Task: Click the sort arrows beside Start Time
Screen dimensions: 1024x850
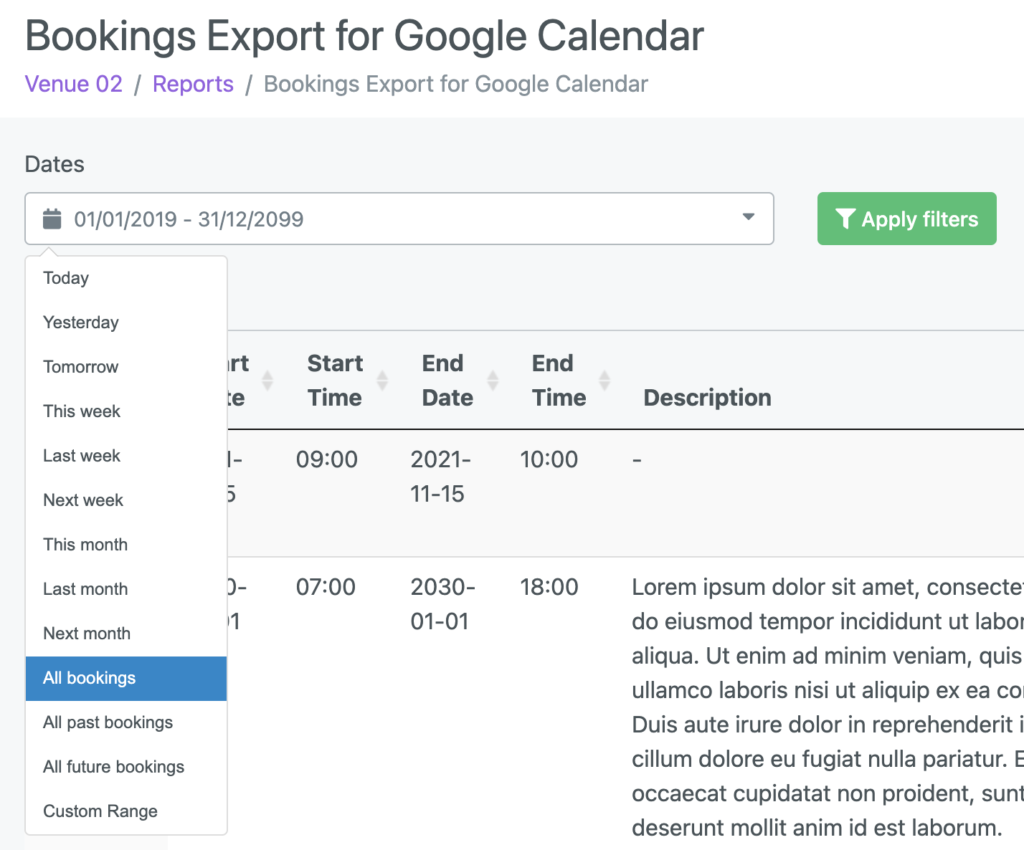Action: click(382, 380)
